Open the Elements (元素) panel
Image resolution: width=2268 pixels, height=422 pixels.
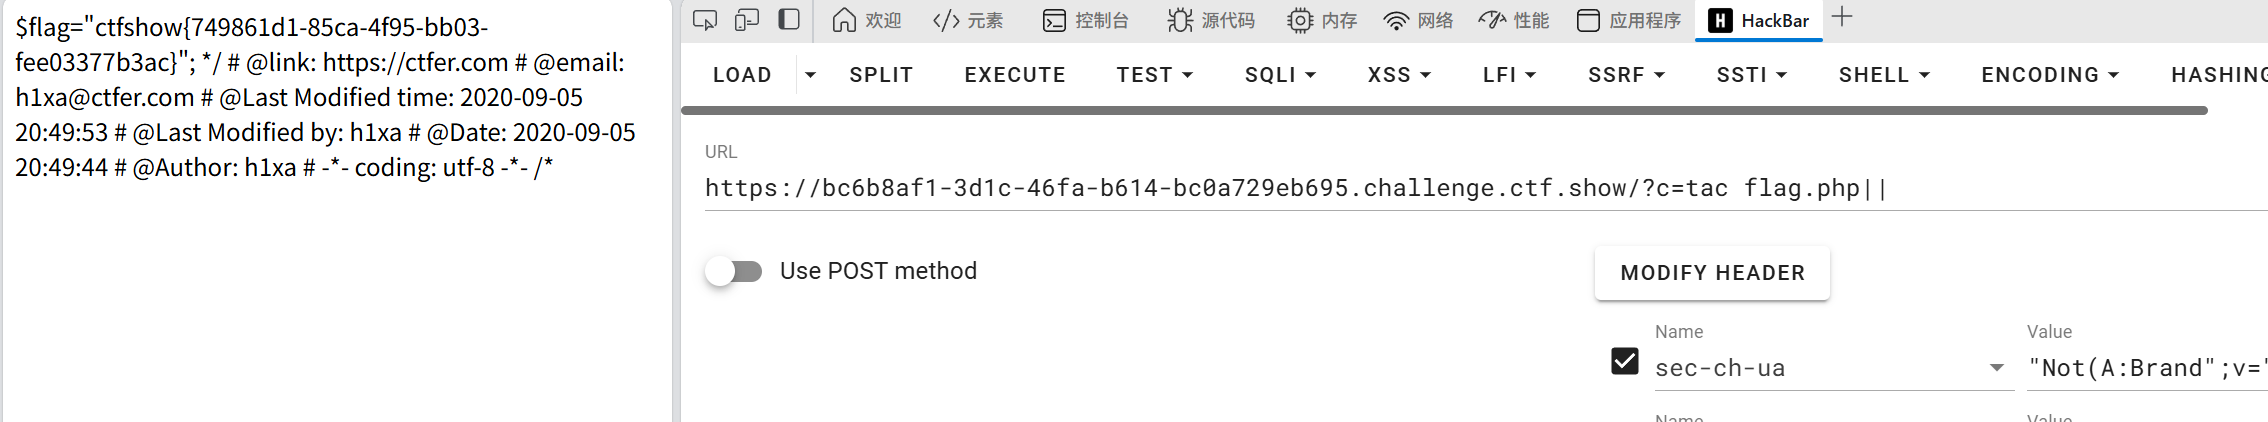tap(967, 20)
